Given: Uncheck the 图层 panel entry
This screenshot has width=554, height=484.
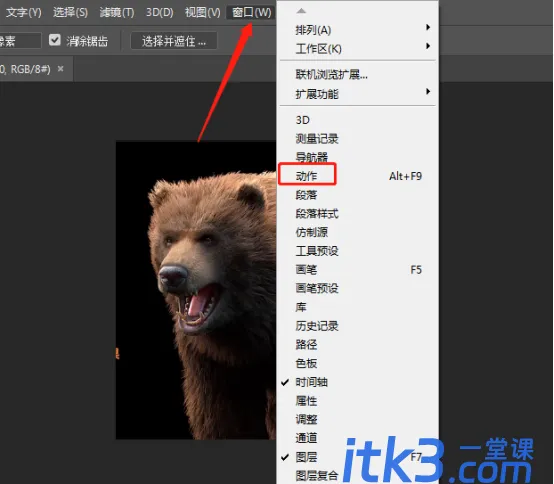Looking at the screenshot, I should pos(358,457).
